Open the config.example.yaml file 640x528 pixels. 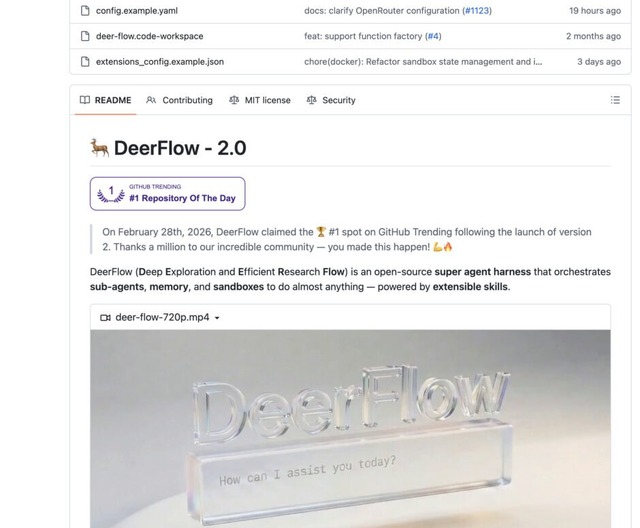point(137,11)
